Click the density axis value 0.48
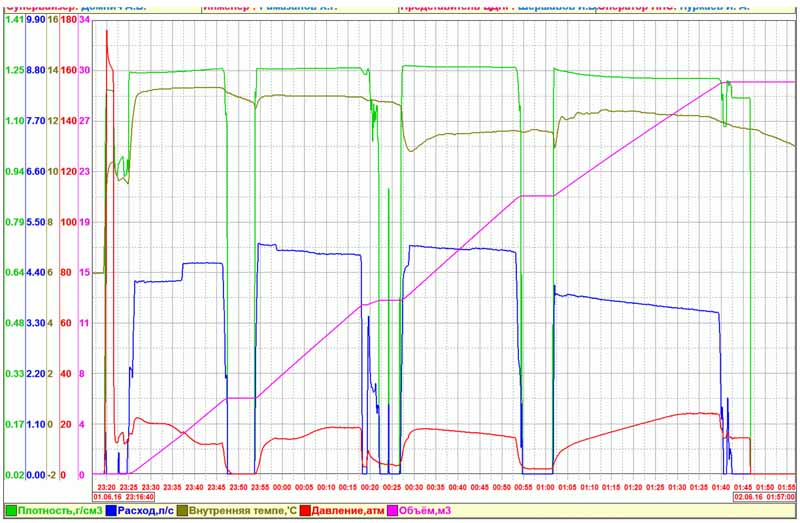Viewport: 800px width, 523px height. (x=14, y=323)
